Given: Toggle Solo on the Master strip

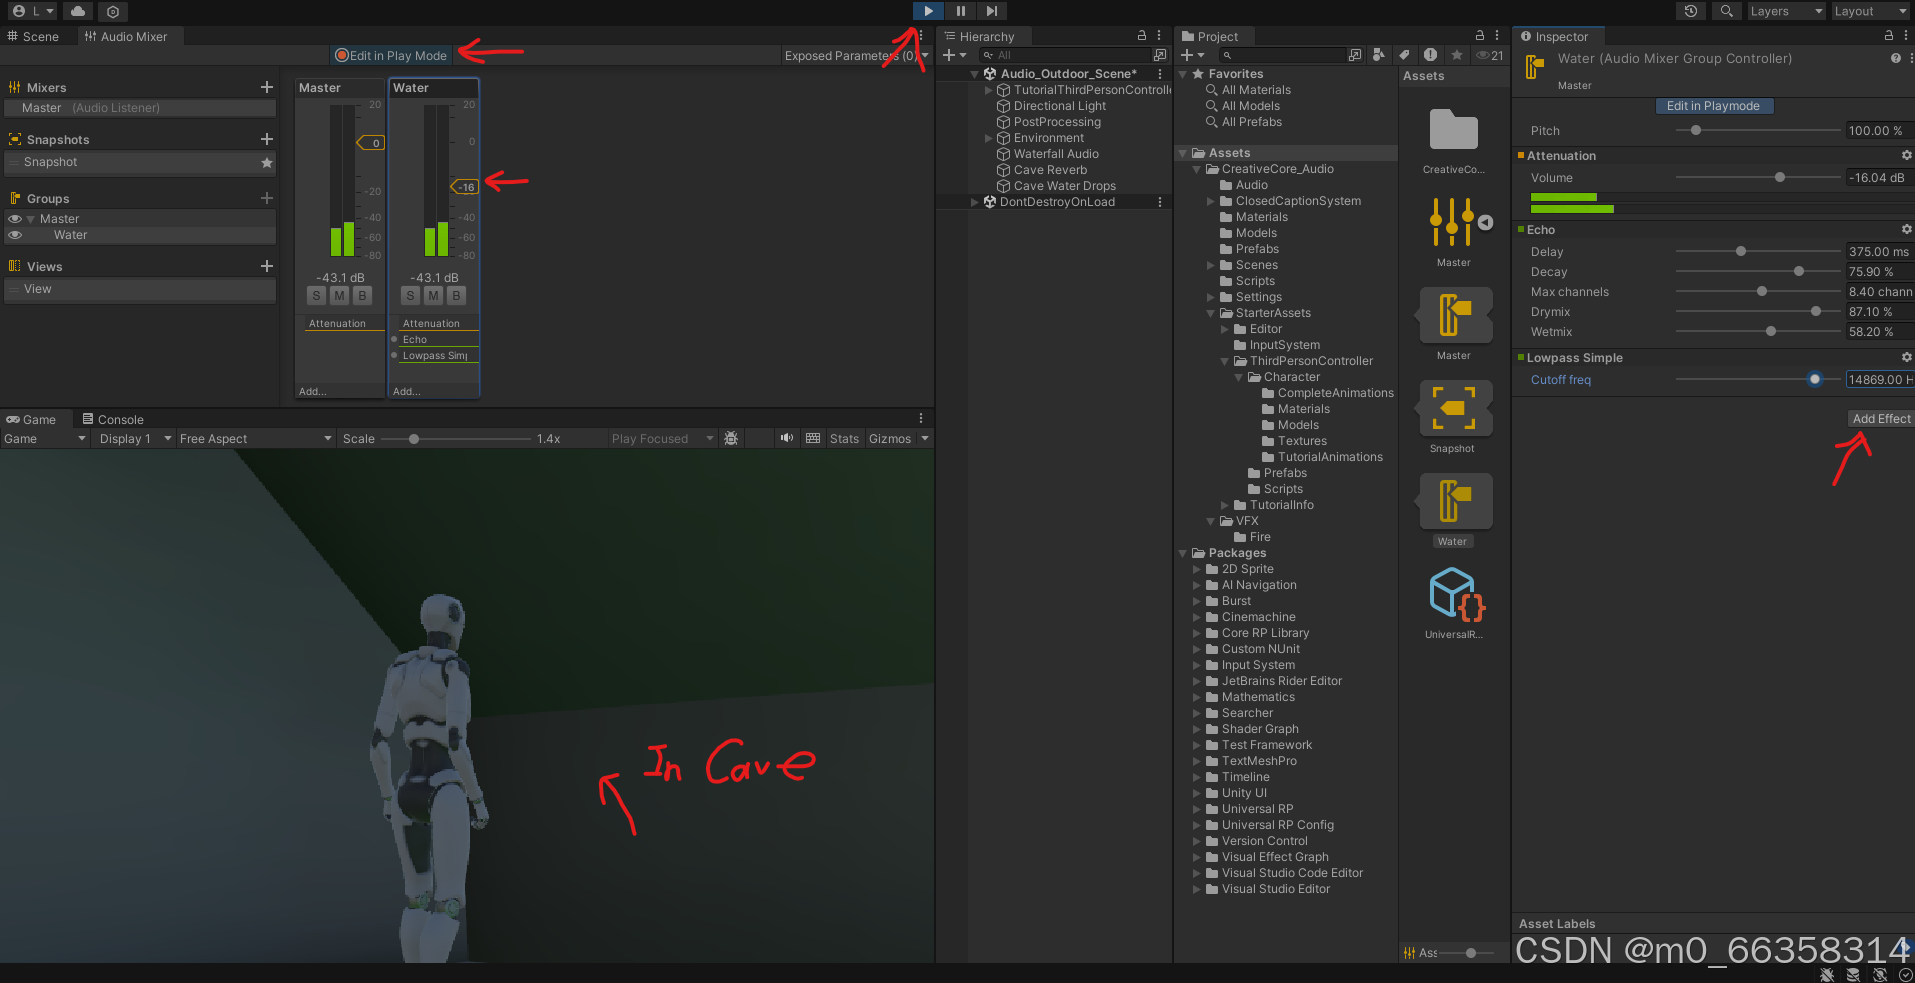Looking at the screenshot, I should (x=317, y=296).
